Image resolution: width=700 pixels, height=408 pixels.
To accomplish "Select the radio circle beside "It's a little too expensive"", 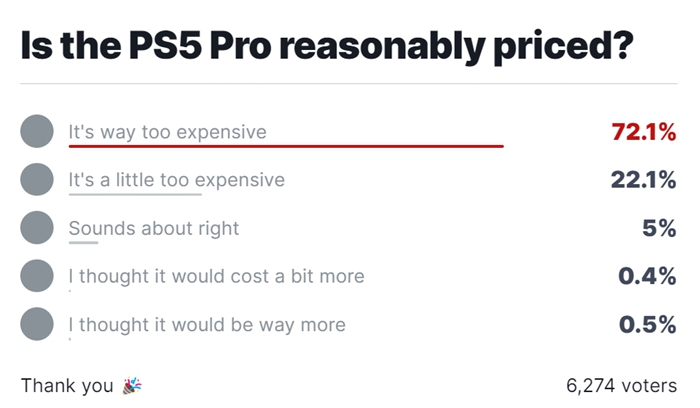I will coord(37,180).
